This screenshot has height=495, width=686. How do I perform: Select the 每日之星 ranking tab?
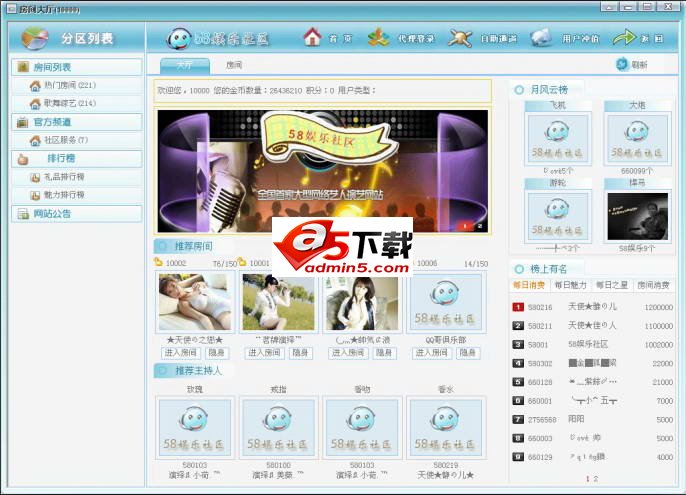point(612,285)
